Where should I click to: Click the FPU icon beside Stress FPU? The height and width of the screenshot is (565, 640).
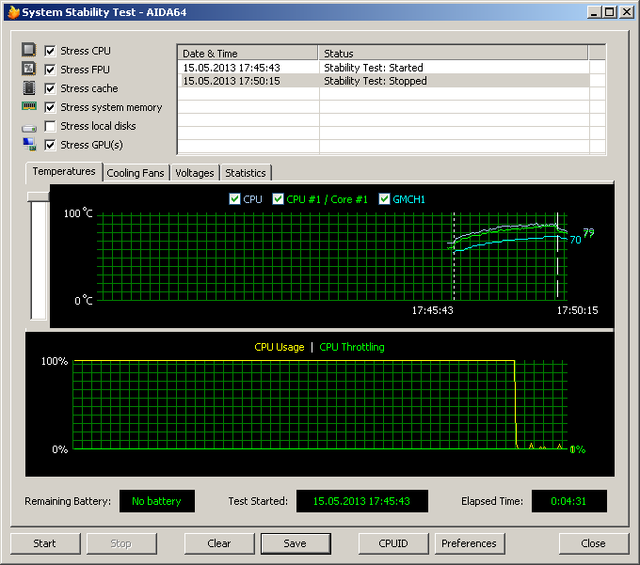[29, 69]
